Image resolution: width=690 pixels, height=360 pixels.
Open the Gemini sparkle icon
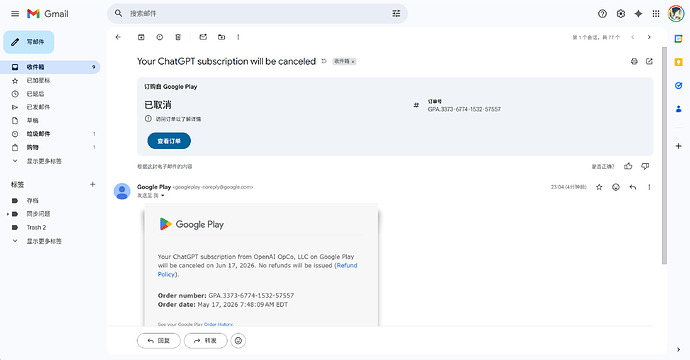(638, 14)
